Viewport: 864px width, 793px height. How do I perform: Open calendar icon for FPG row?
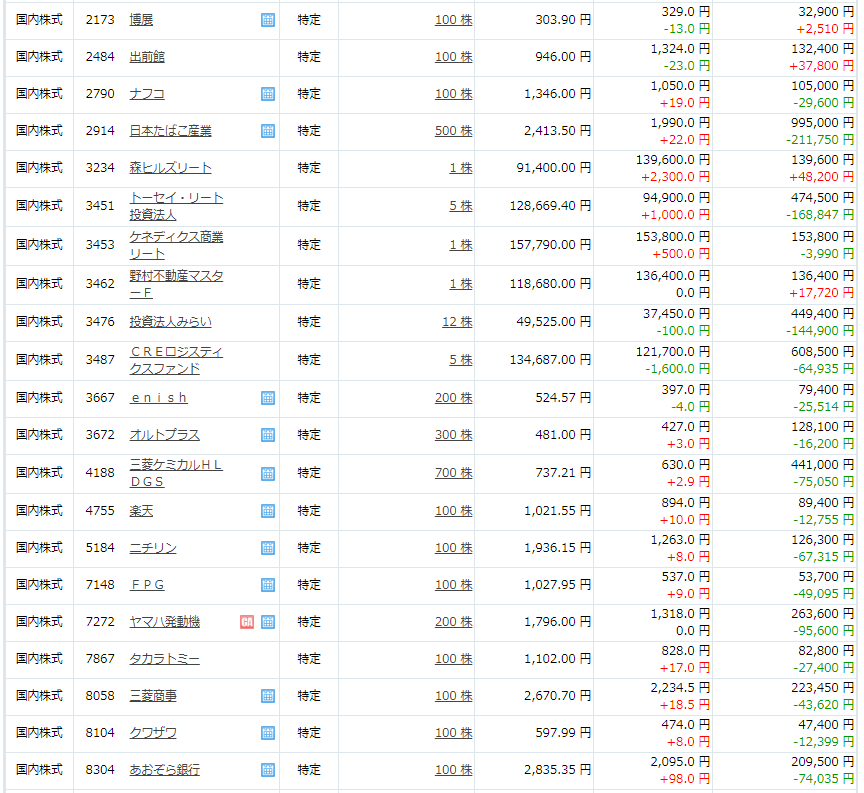point(268,585)
